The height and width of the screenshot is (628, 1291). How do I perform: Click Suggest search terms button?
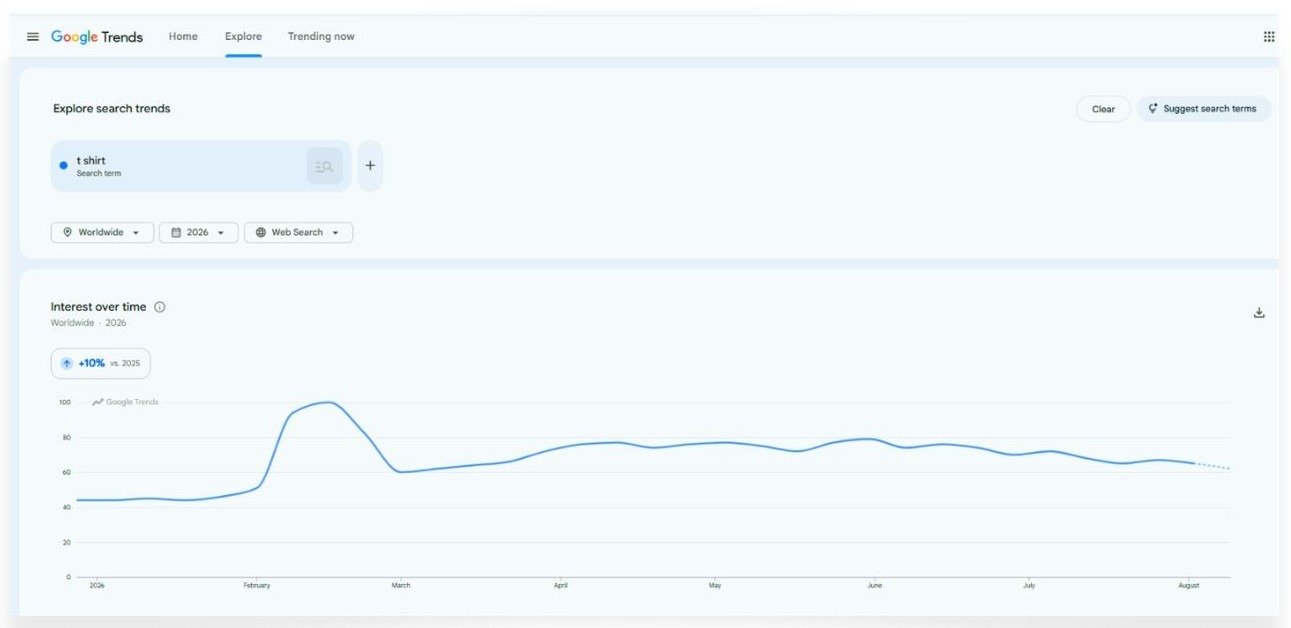[1203, 109]
